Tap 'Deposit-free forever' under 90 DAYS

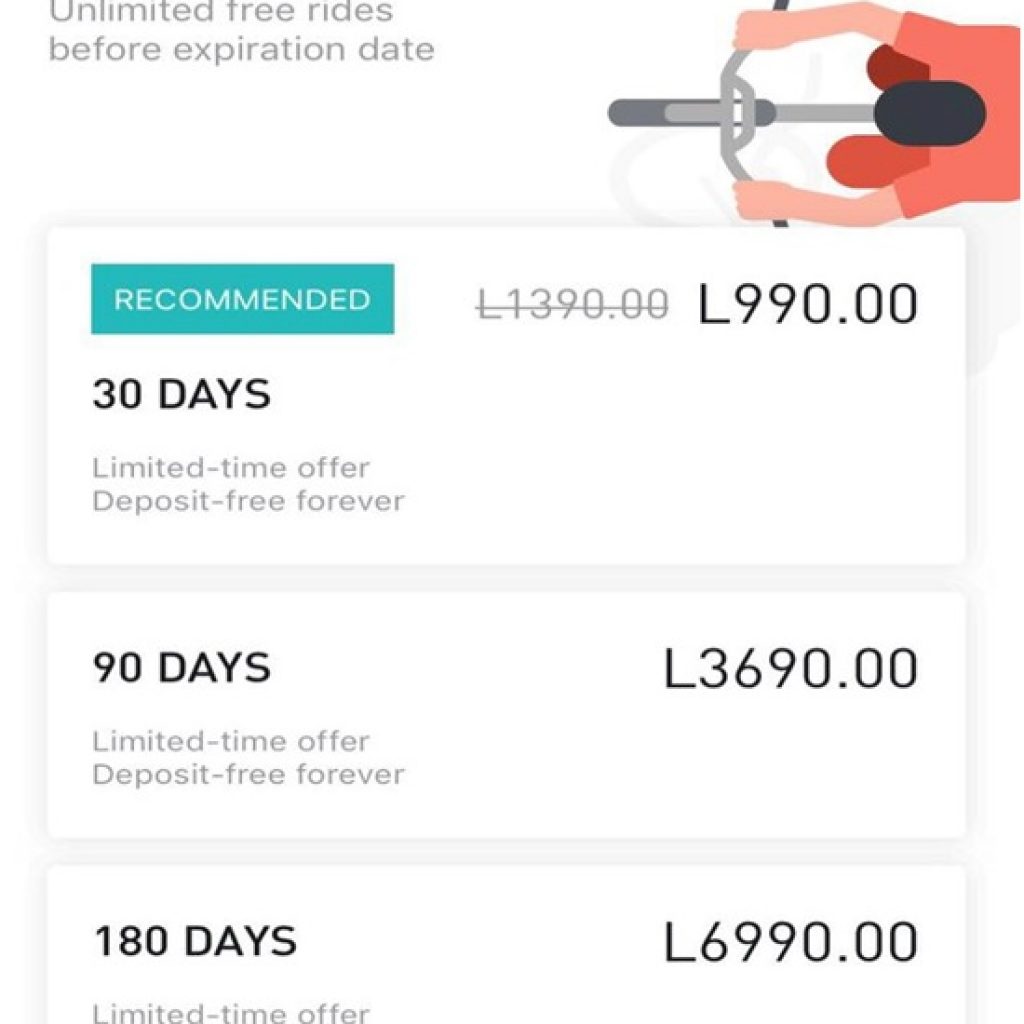pos(248,775)
